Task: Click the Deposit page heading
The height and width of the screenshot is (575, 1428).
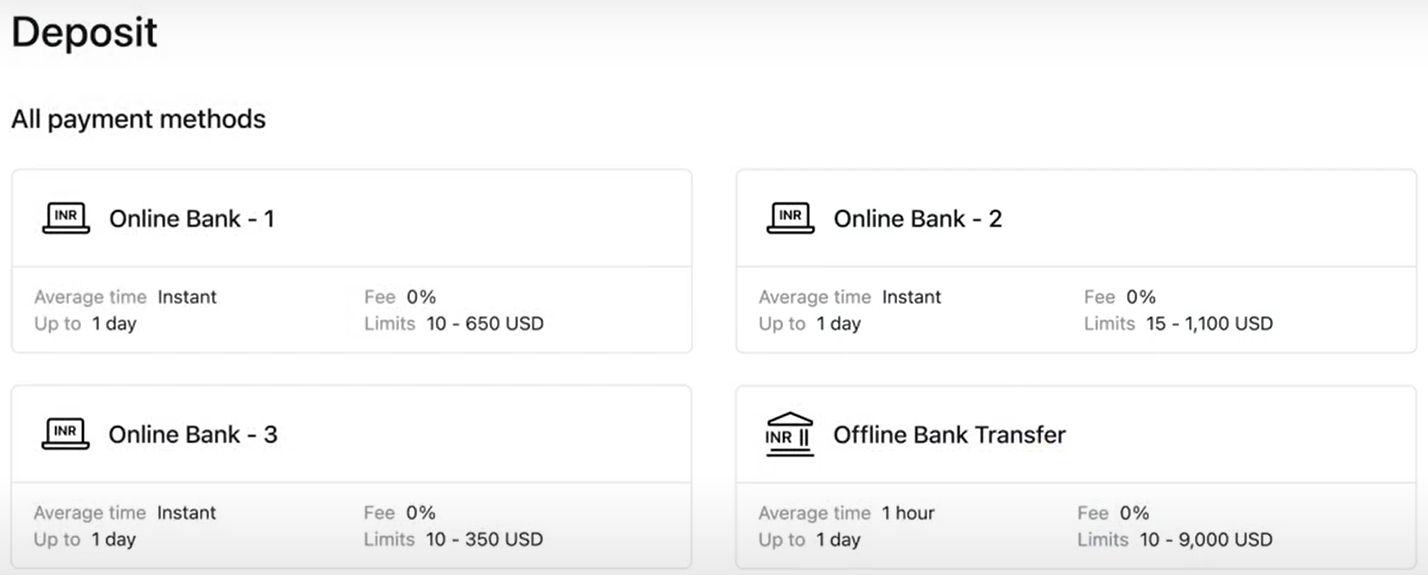Action: pyautogui.click(x=84, y=32)
